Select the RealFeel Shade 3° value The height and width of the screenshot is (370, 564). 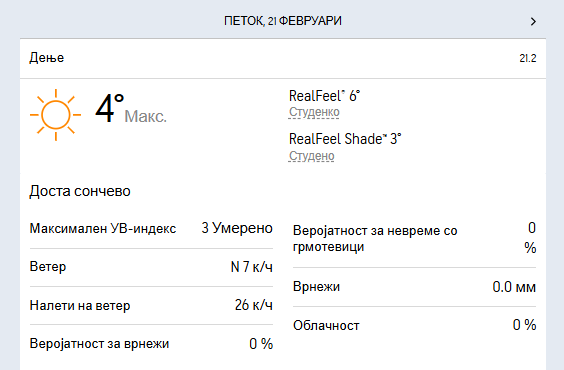click(x=345, y=139)
